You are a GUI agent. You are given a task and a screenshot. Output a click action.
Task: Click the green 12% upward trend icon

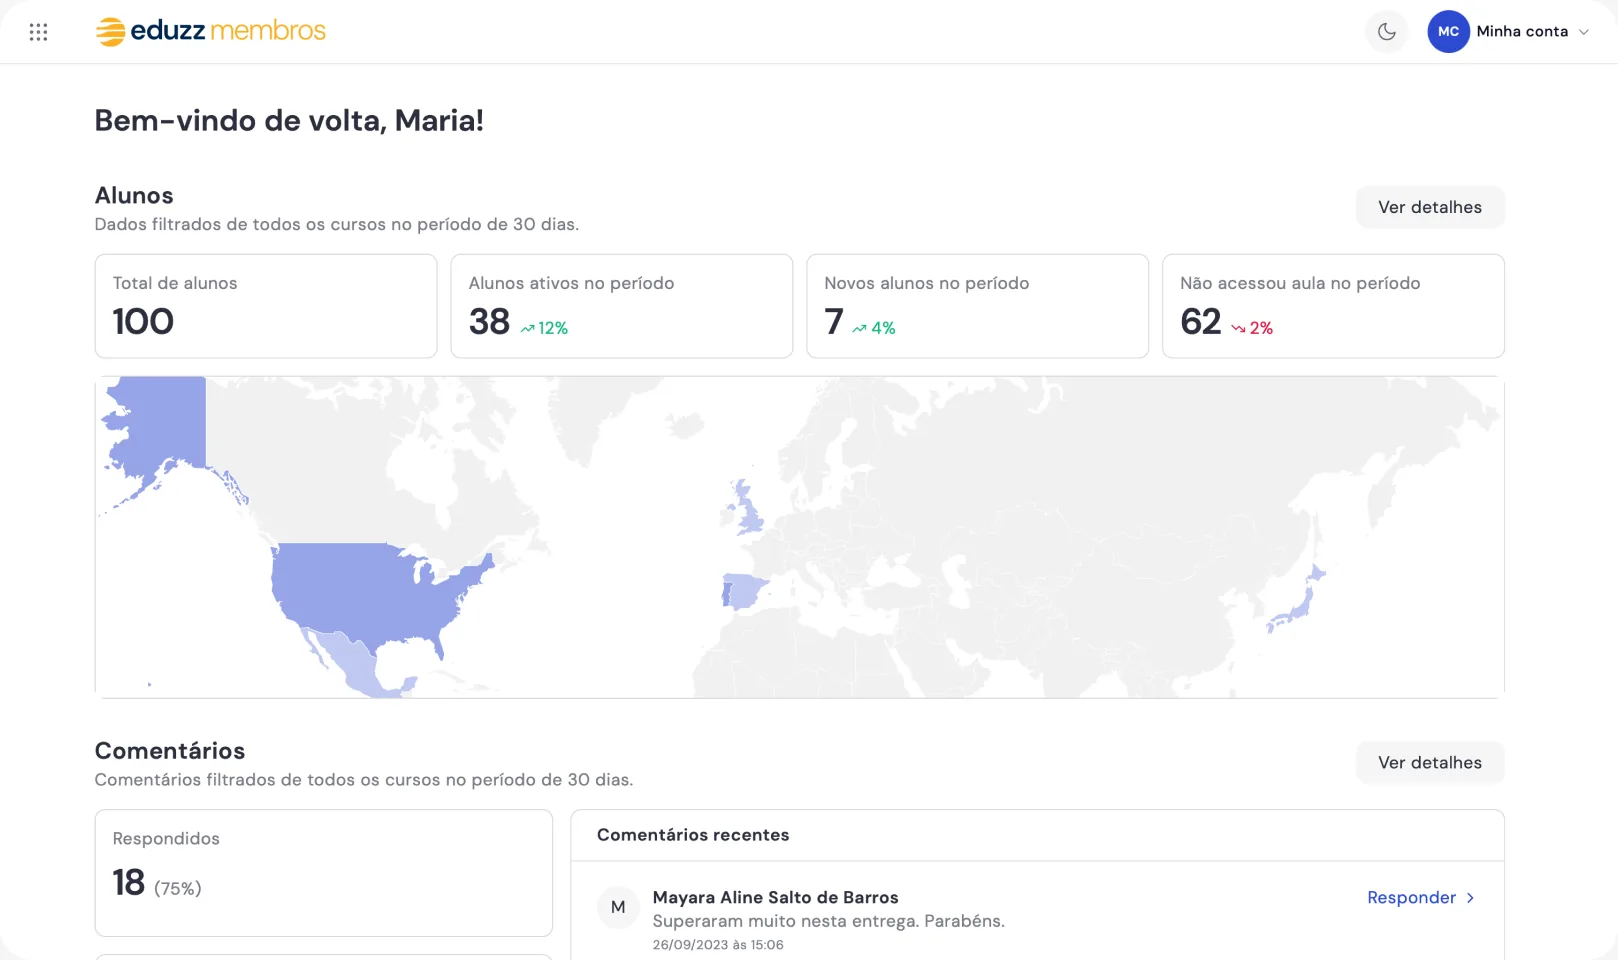[527, 328]
